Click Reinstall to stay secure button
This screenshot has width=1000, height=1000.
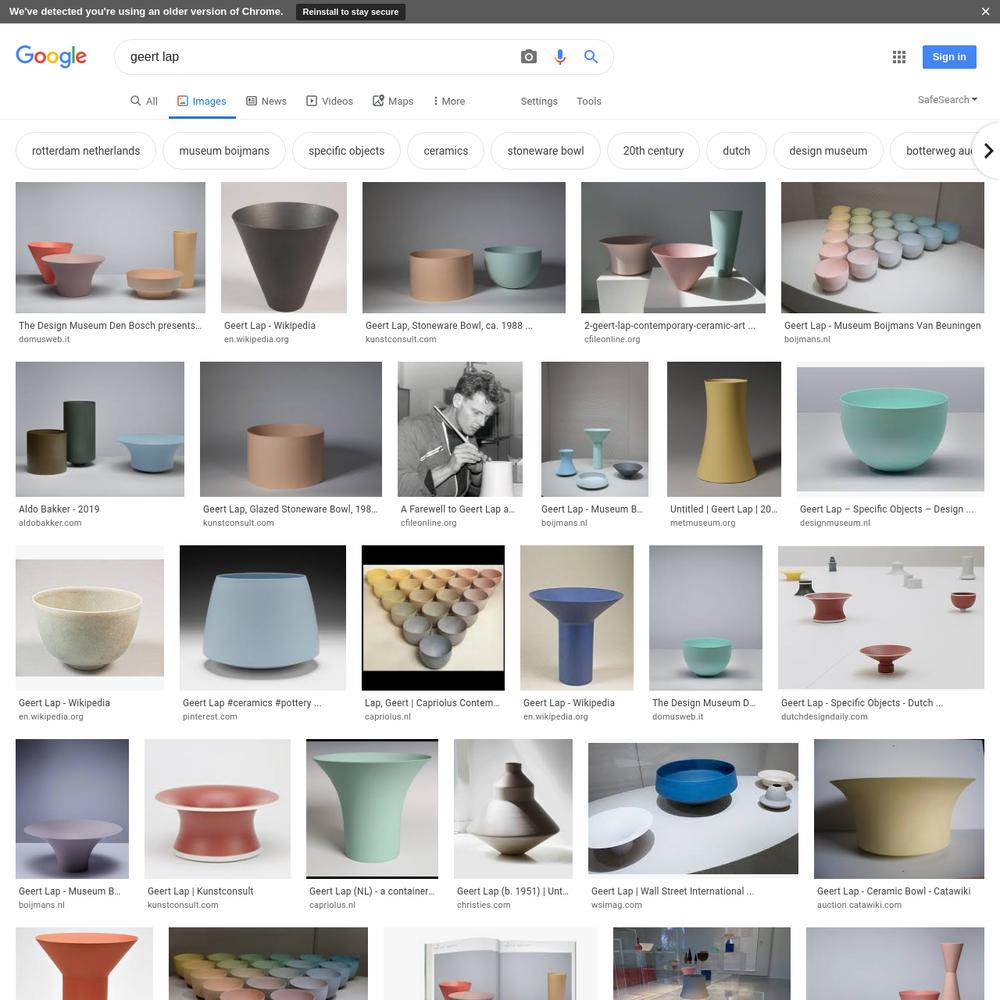coord(350,11)
